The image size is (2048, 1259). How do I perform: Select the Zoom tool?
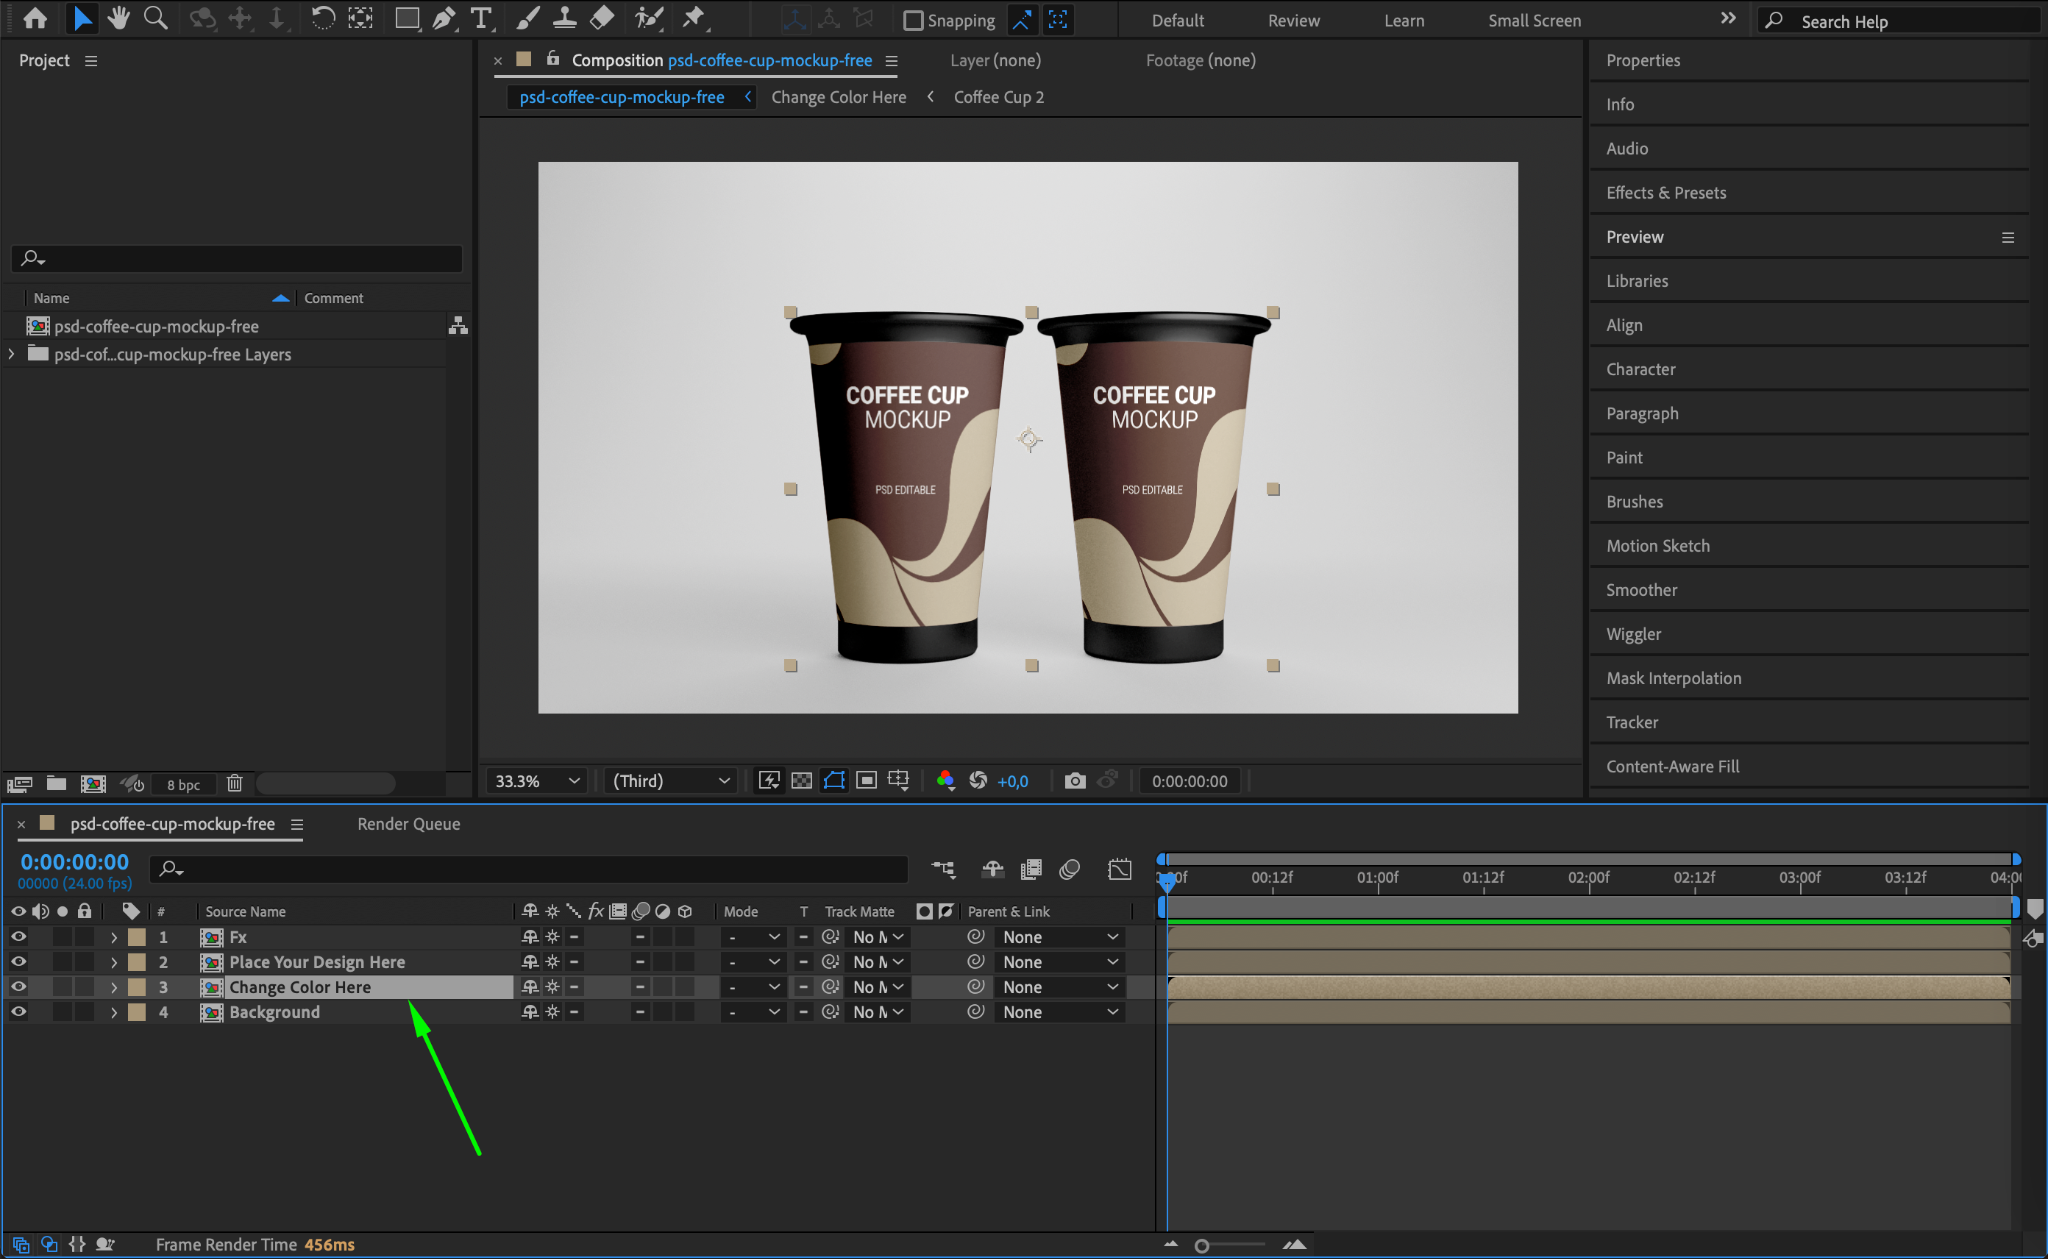(155, 18)
